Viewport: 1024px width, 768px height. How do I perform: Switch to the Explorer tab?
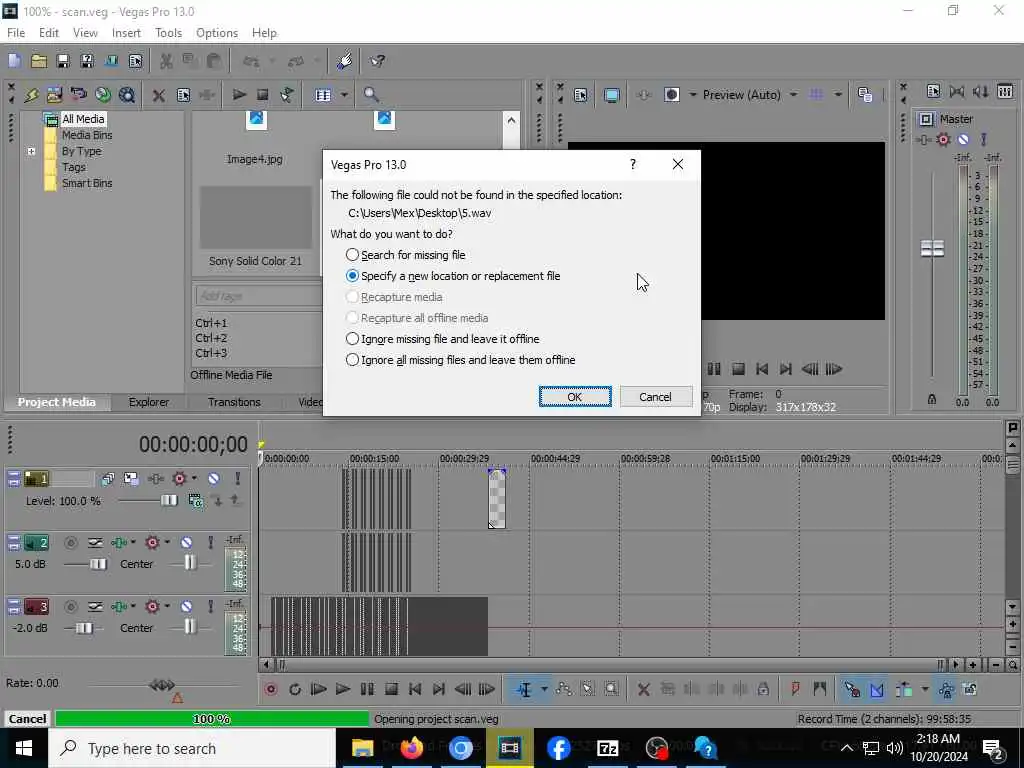[x=149, y=402]
